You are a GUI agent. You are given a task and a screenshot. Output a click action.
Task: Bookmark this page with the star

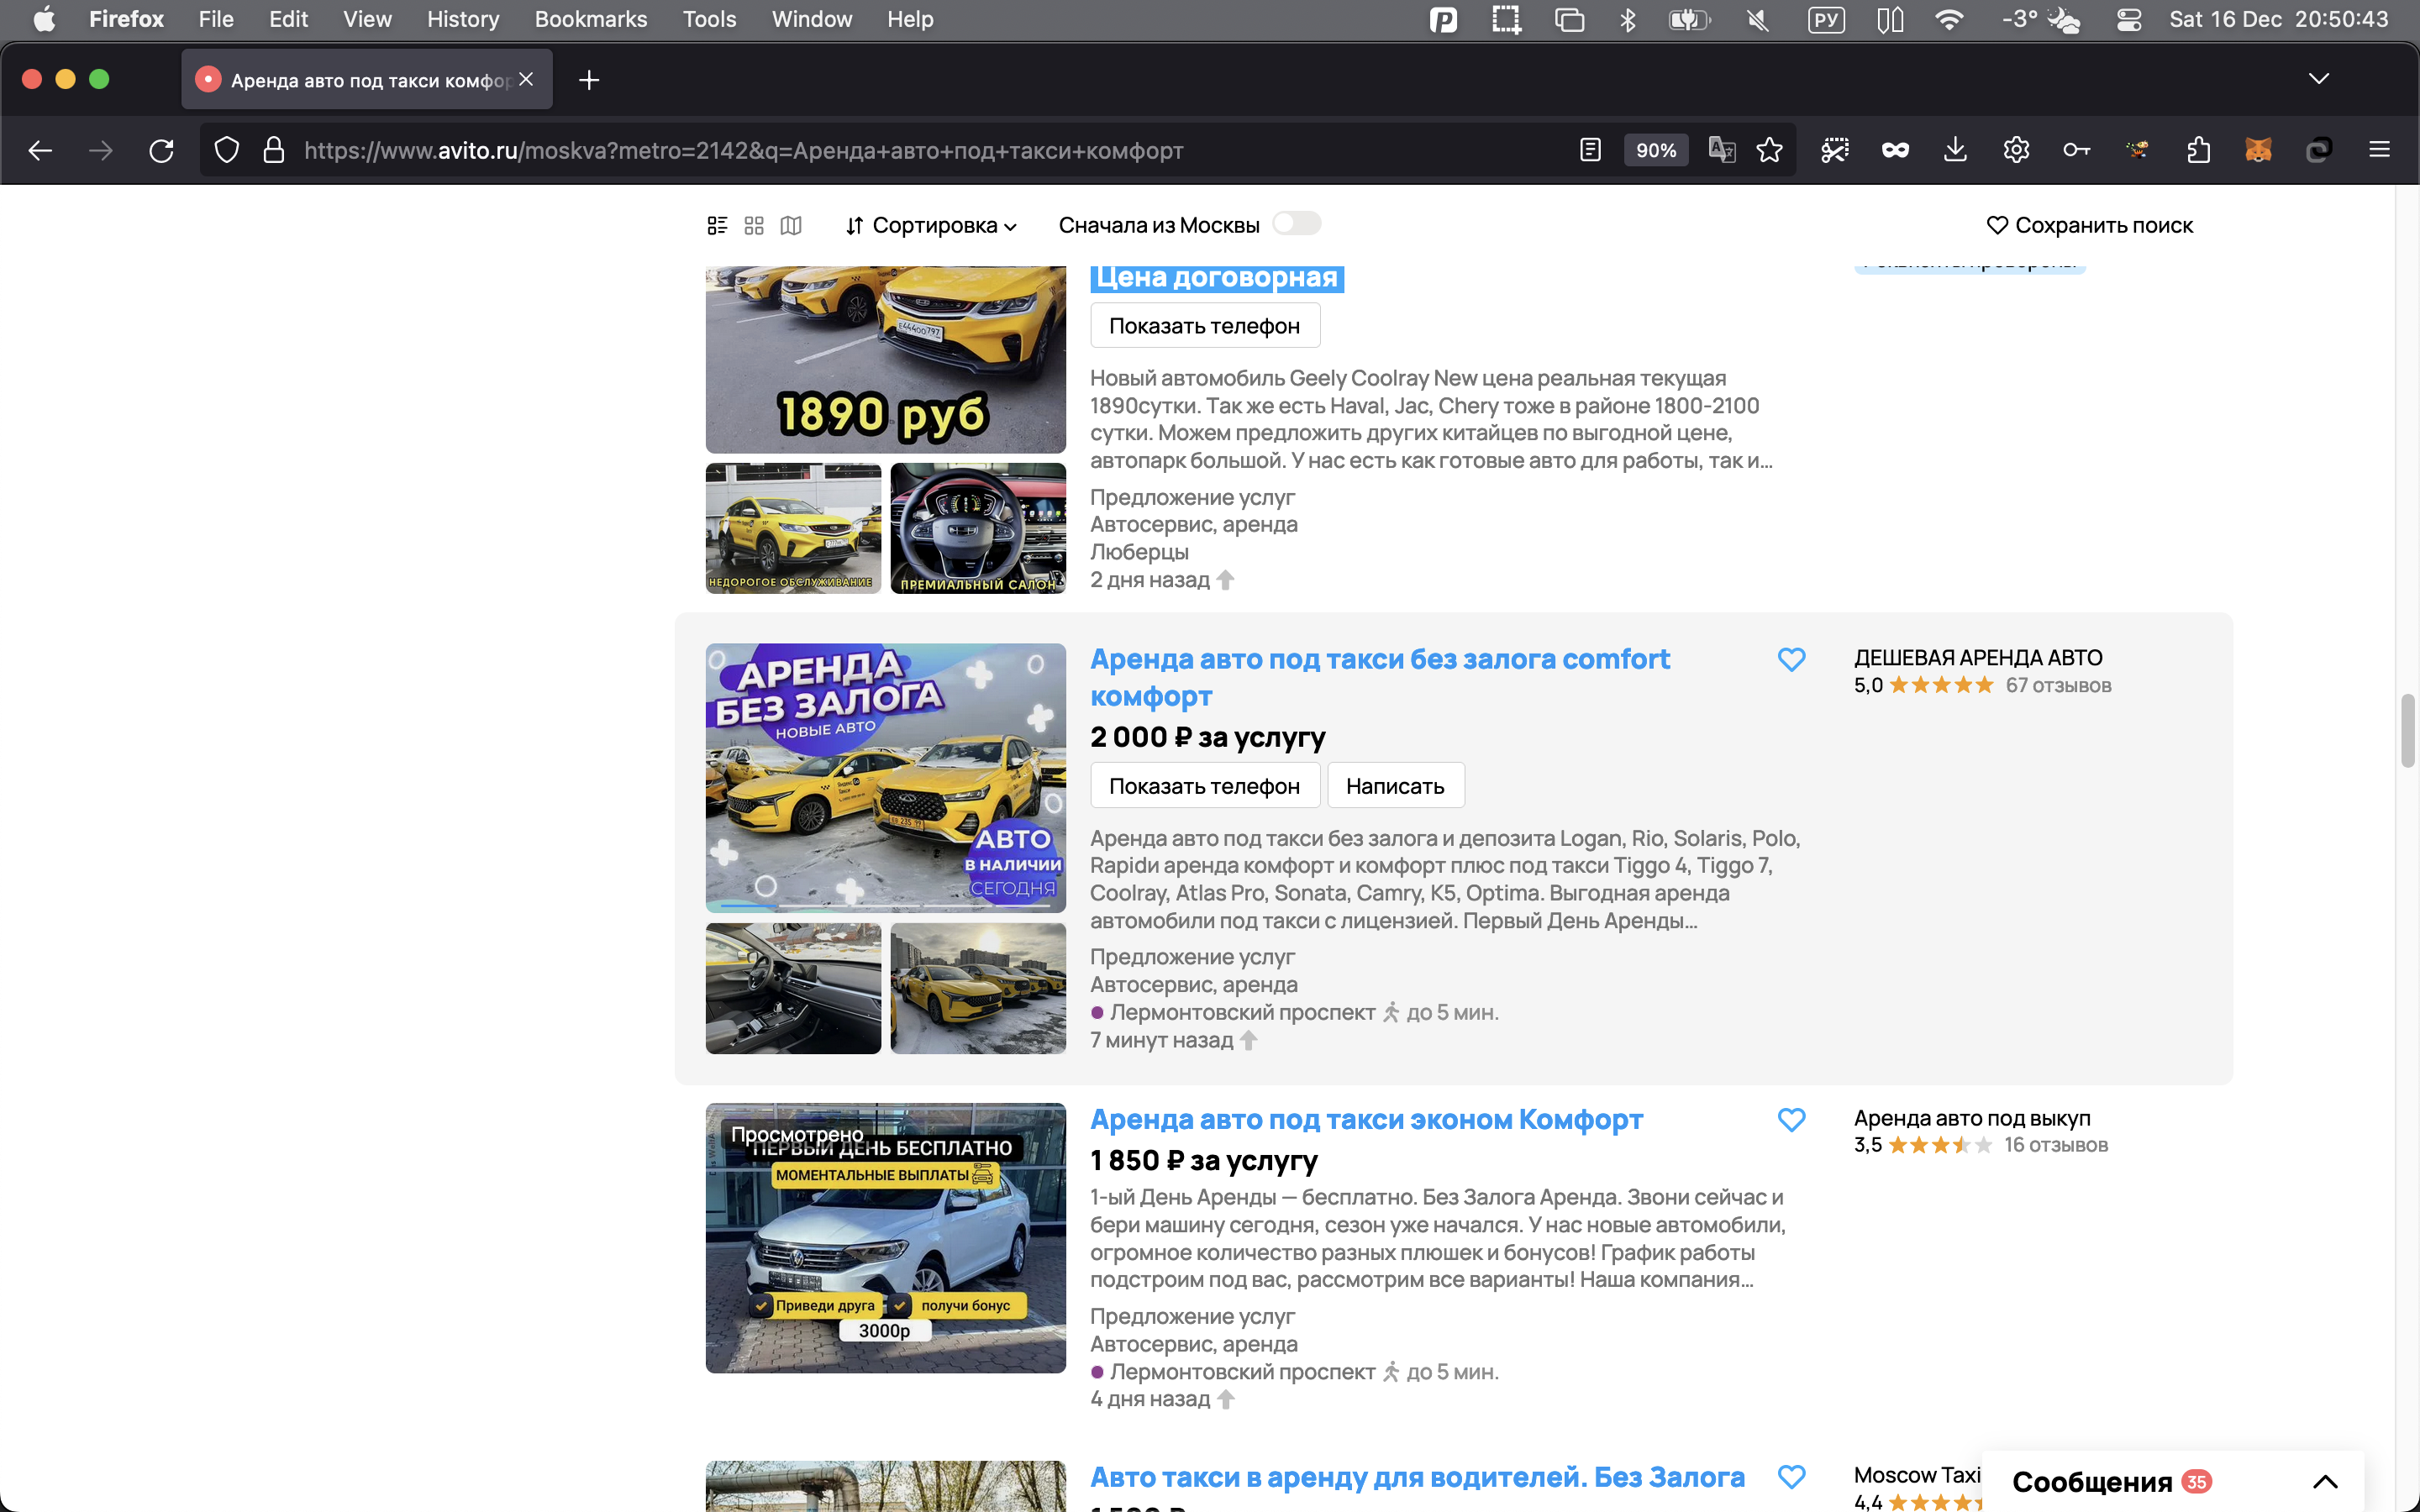click(1769, 150)
